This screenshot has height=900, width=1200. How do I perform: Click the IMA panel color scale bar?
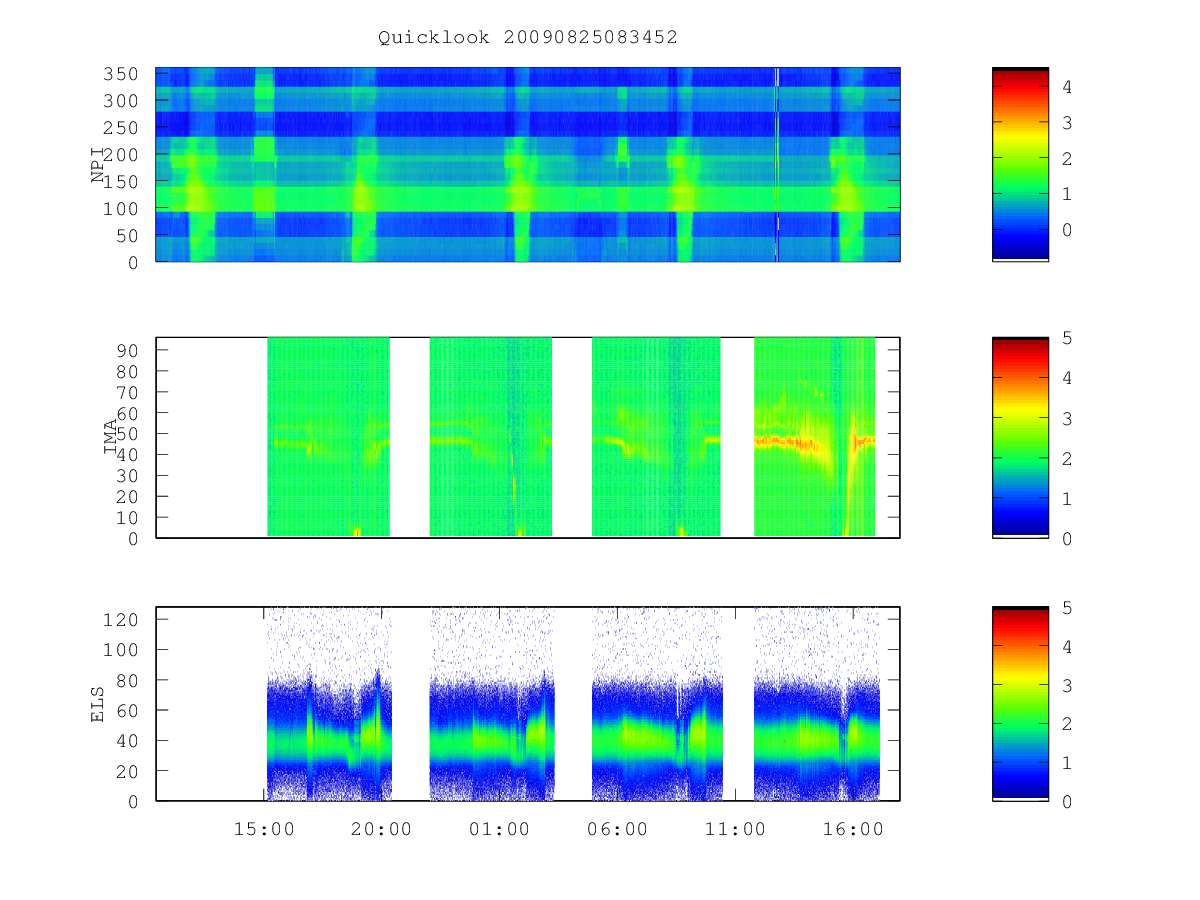[1020, 438]
